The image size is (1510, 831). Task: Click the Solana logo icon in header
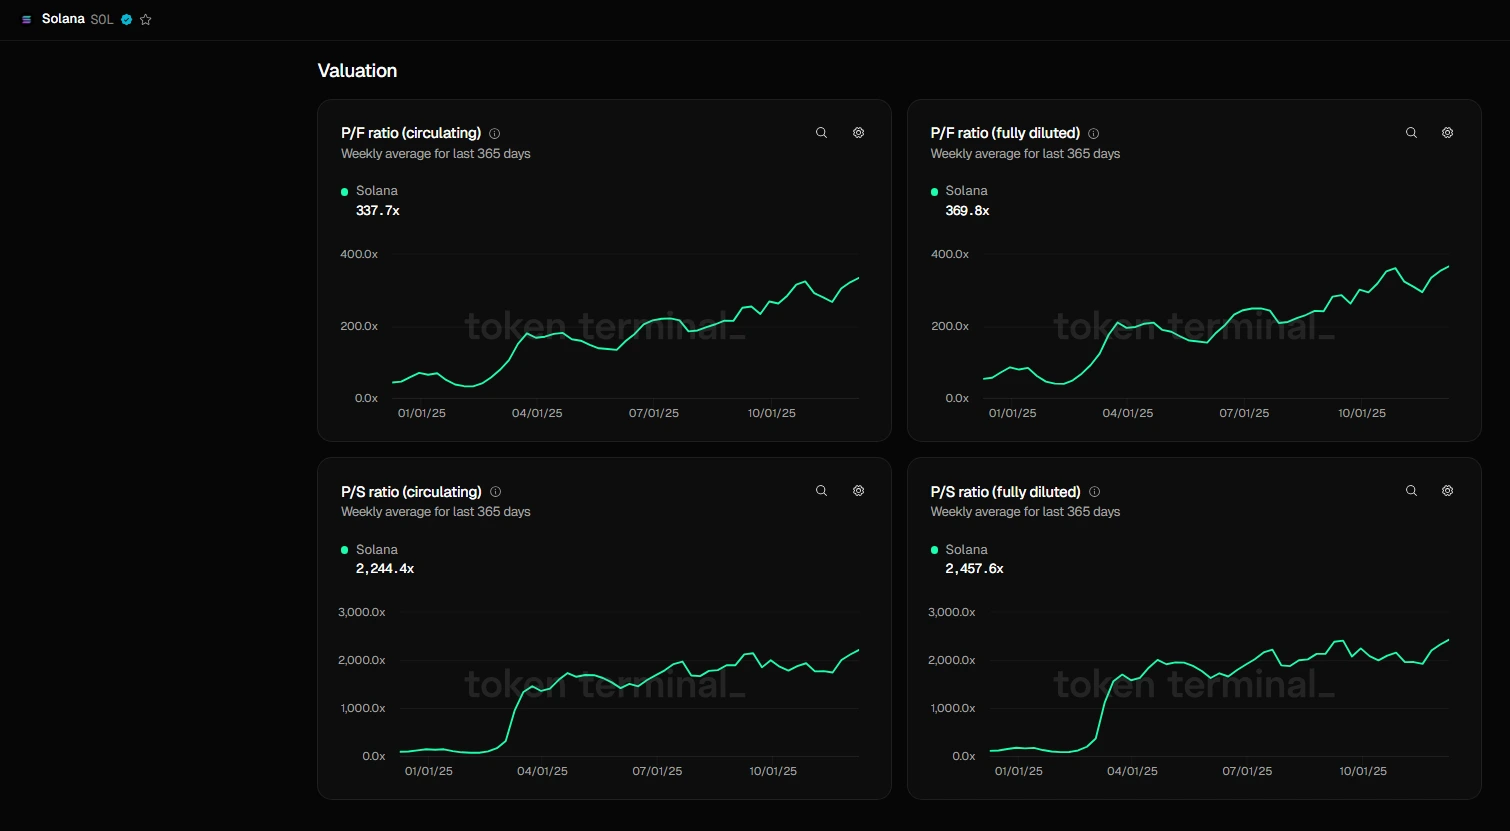27,20
